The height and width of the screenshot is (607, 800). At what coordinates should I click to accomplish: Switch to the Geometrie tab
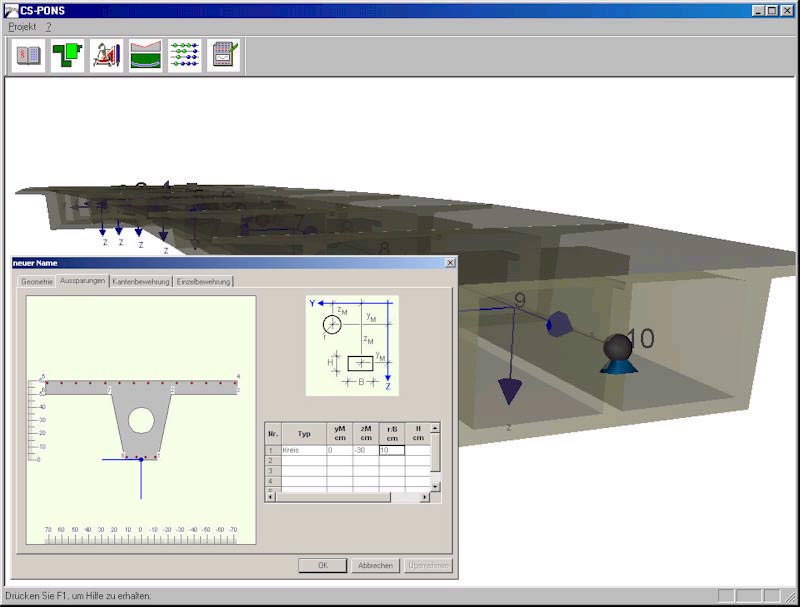[37, 282]
